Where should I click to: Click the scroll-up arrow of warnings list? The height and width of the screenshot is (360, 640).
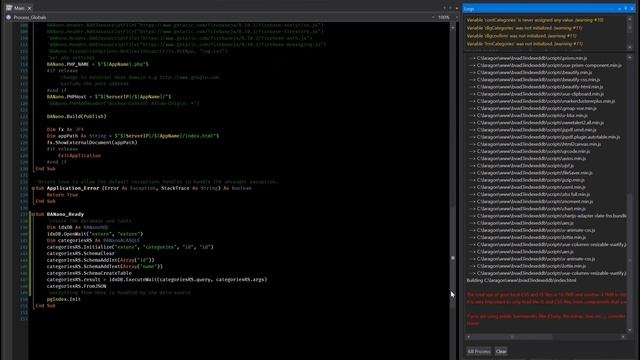(629, 19)
